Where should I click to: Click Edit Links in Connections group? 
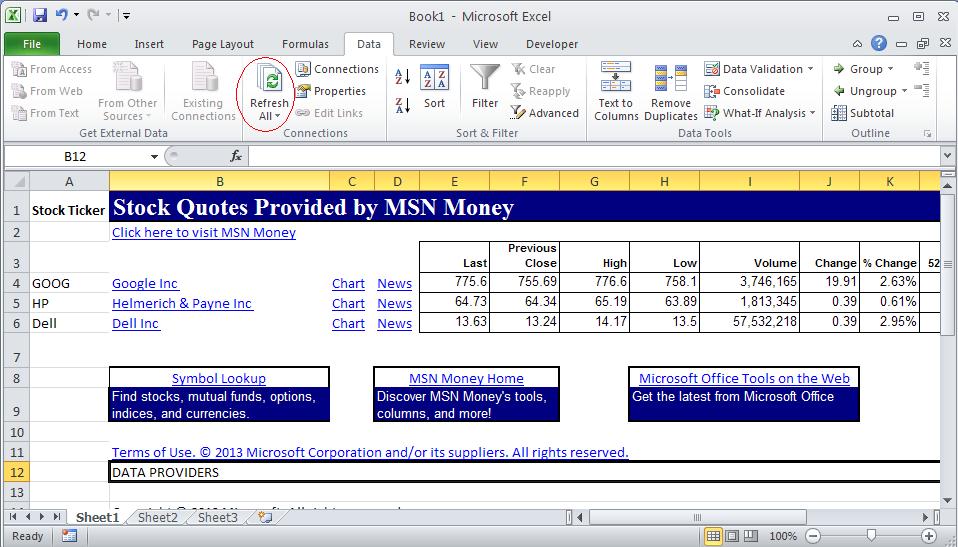(x=329, y=113)
